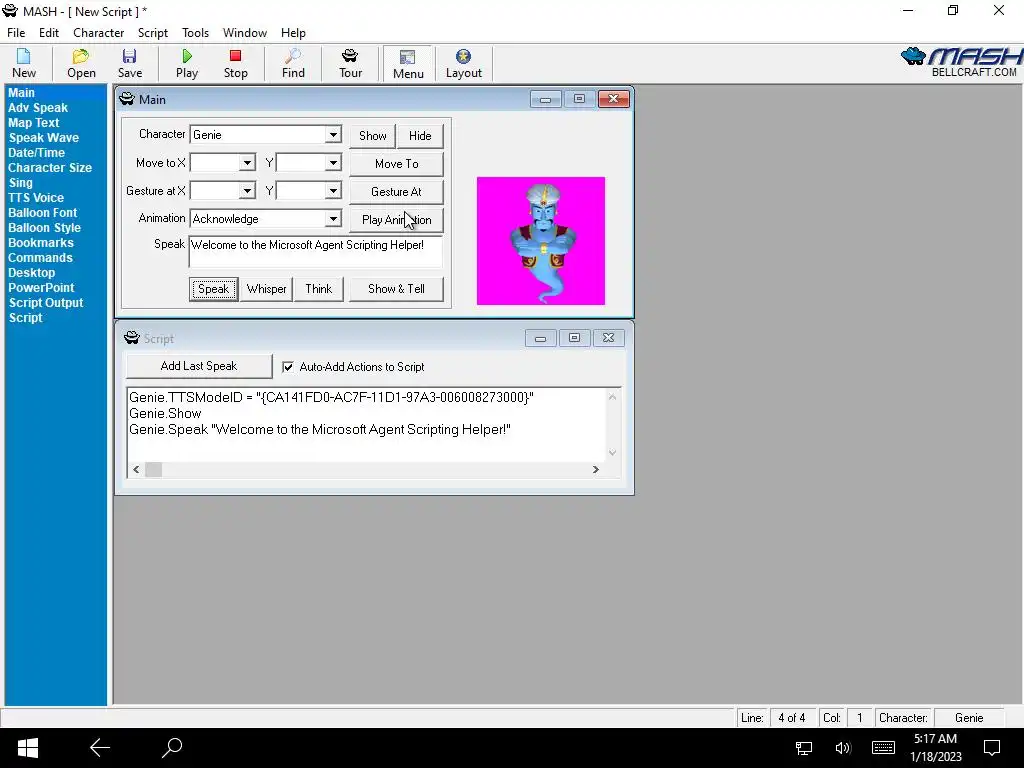The width and height of the screenshot is (1024, 768).
Task: Select PowerPoint in sidebar
Action: (41, 288)
